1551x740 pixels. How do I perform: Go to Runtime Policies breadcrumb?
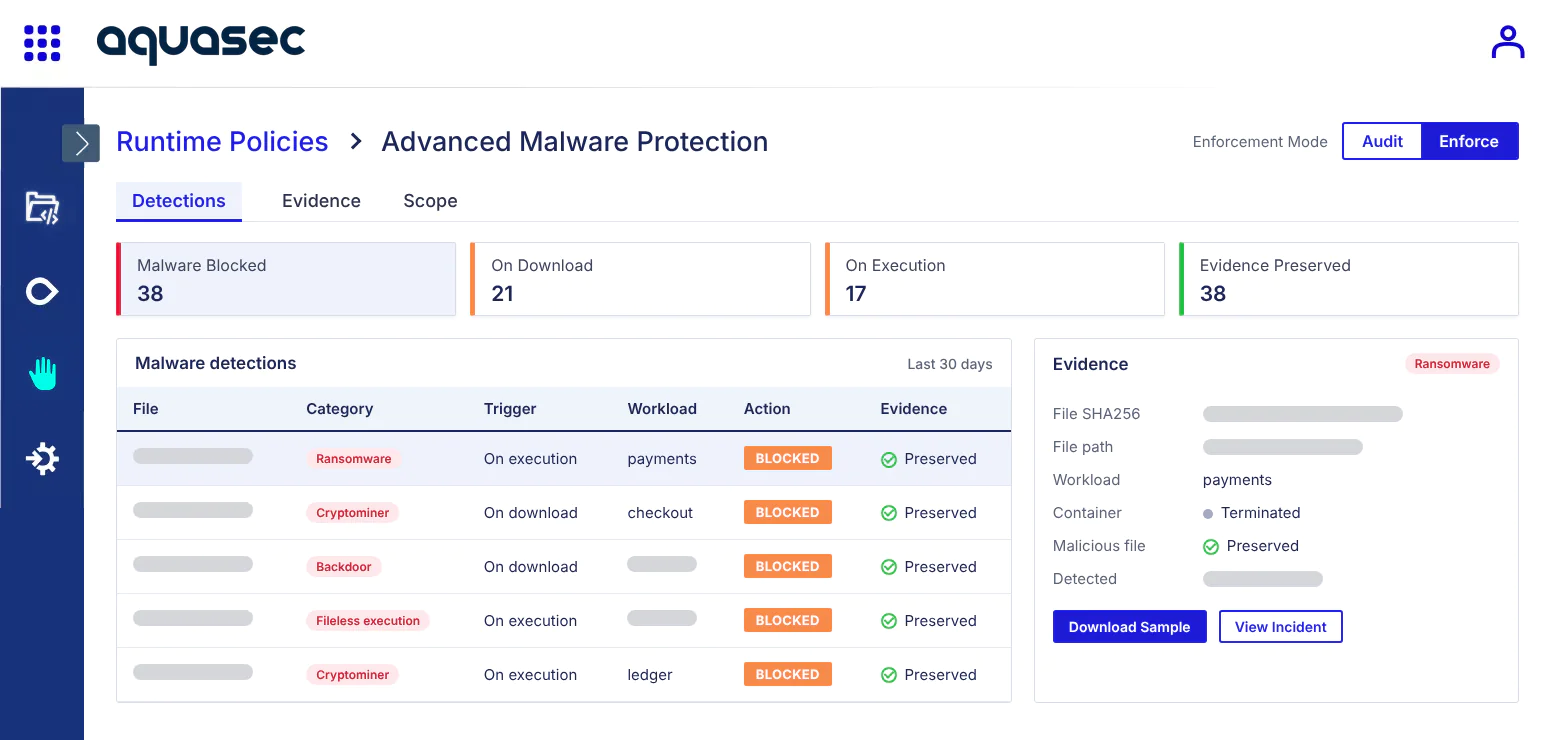(x=222, y=142)
